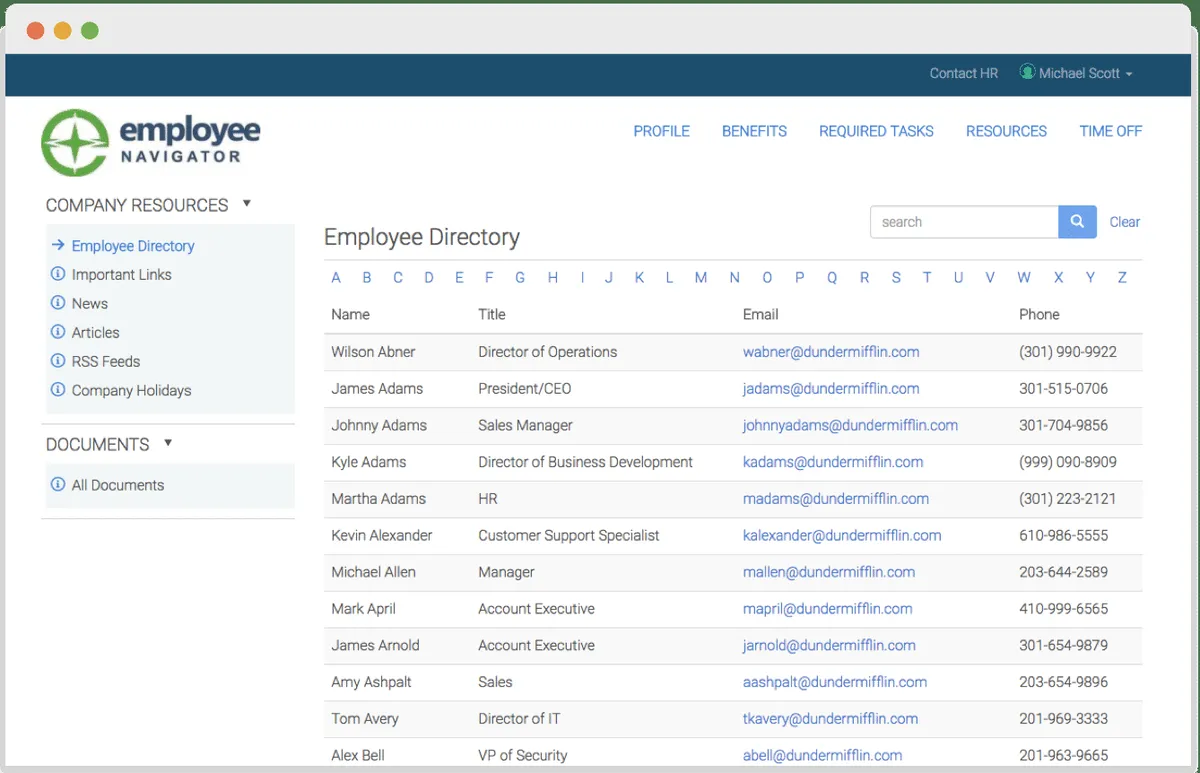This screenshot has height=773, width=1200.
Task: Click the info icon next to Articles
Action: pos(57,332)
